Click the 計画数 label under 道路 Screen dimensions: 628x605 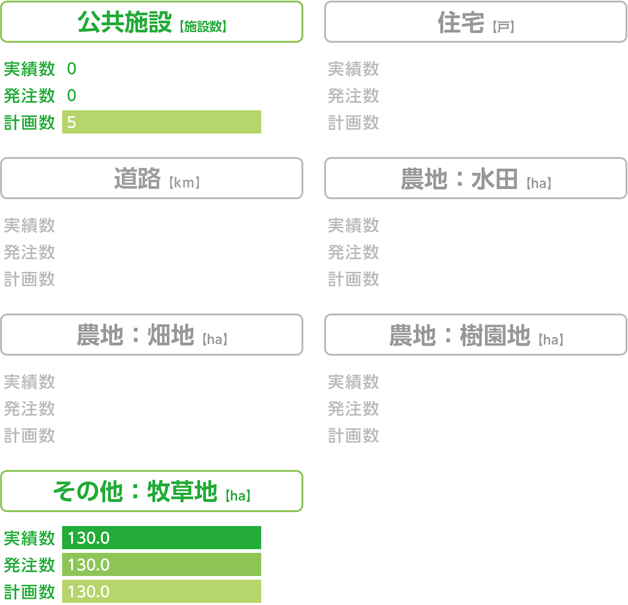click(x=29, y=279)
